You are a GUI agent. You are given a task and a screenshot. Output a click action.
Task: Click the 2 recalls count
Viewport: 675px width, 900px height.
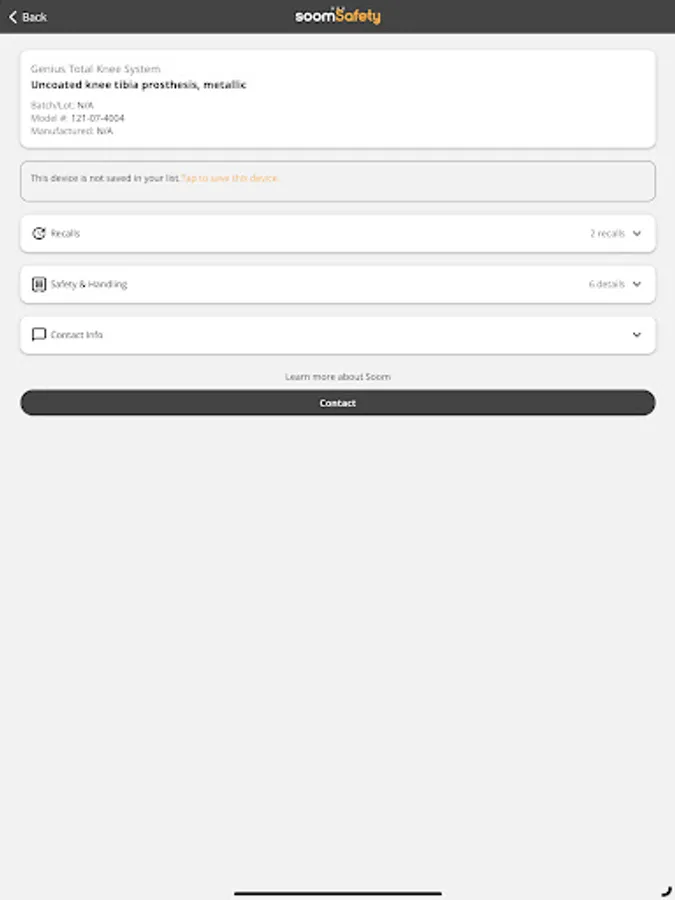607,234
